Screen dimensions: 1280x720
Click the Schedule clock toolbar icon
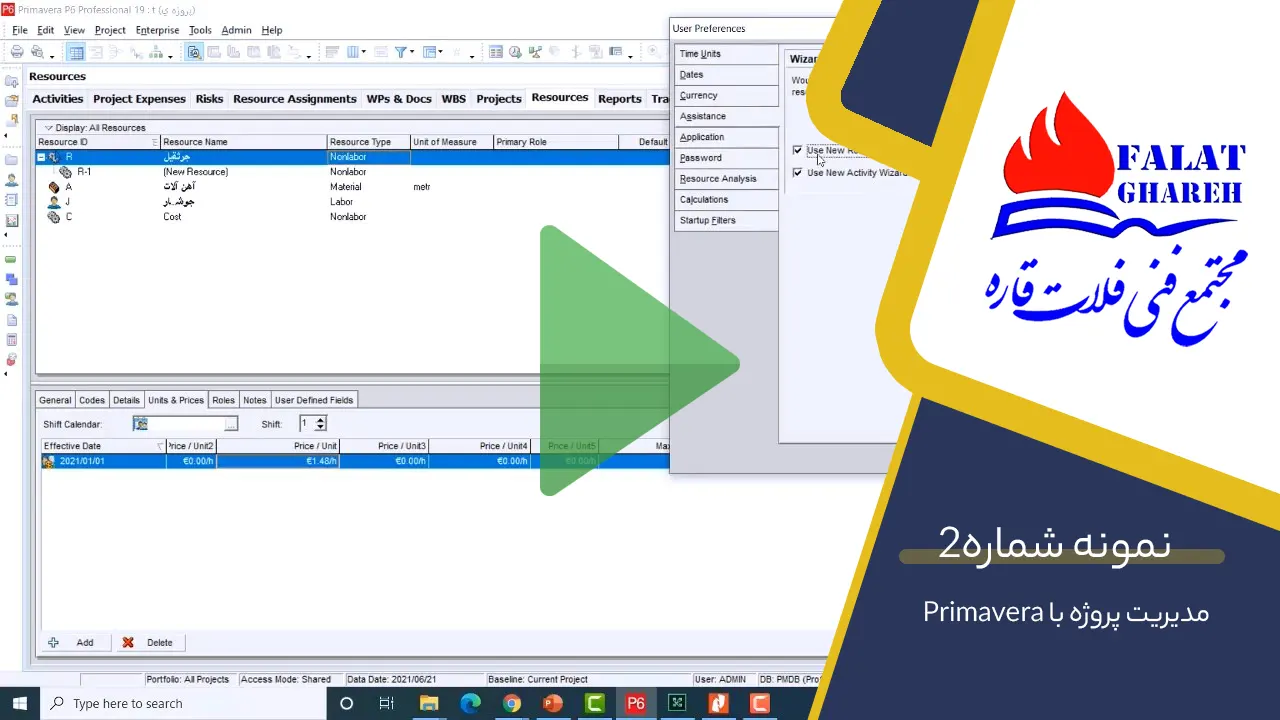pyautogui.click(x=515, y=52)
